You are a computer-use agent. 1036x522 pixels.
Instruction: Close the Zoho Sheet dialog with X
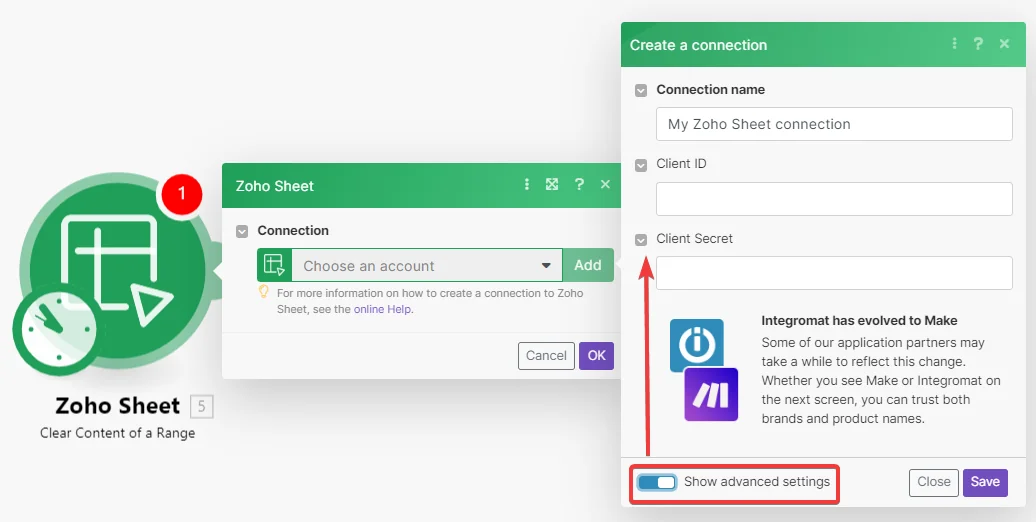click(605, 184)
